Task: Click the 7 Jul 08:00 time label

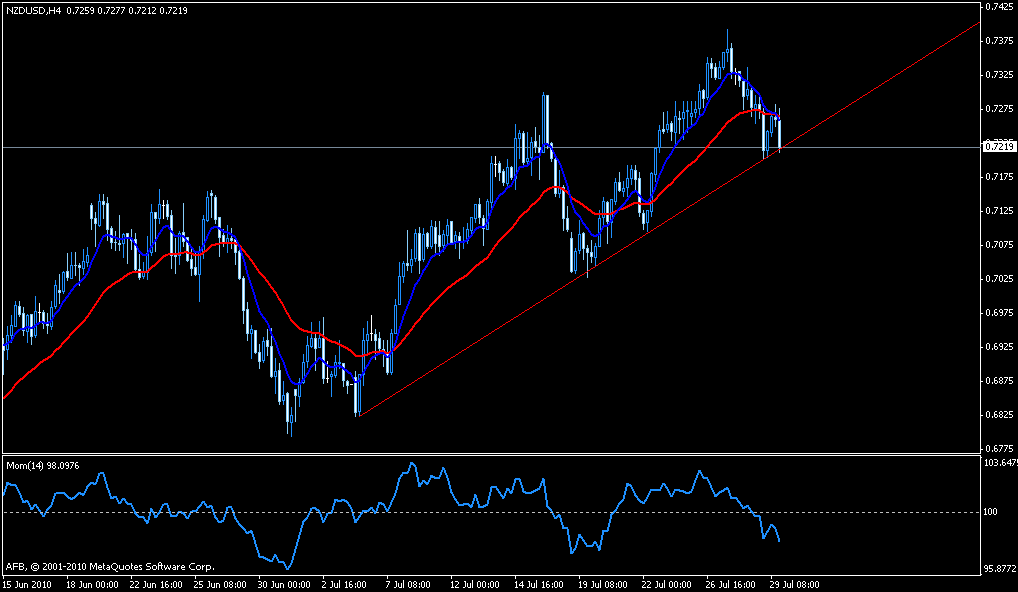Action: pos(410,584)
